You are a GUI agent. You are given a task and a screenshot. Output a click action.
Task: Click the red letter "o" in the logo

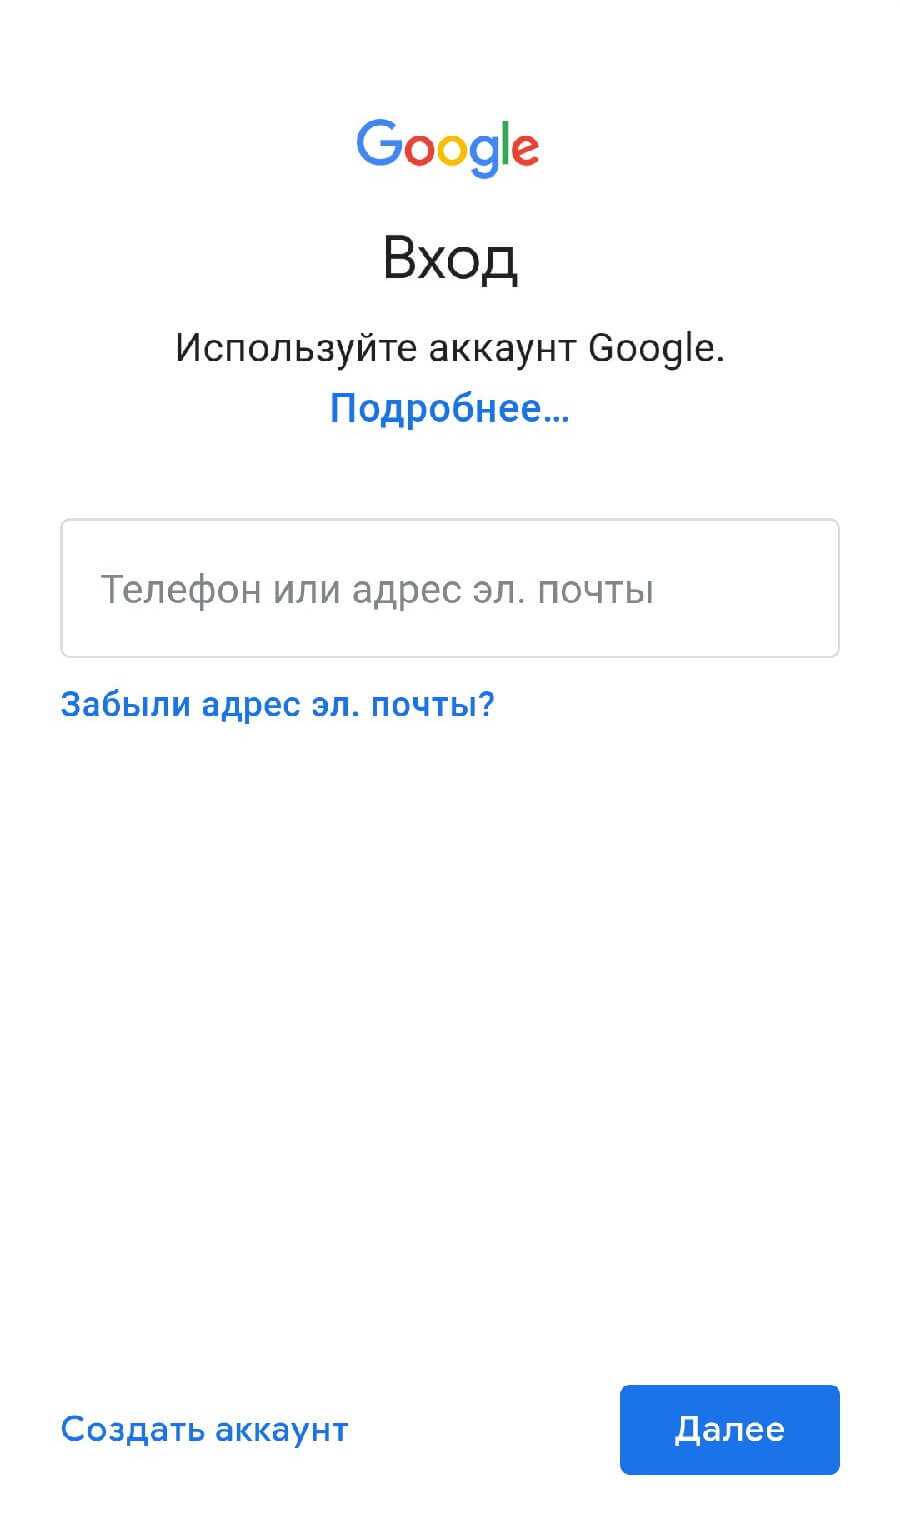[x=418, y=151]
